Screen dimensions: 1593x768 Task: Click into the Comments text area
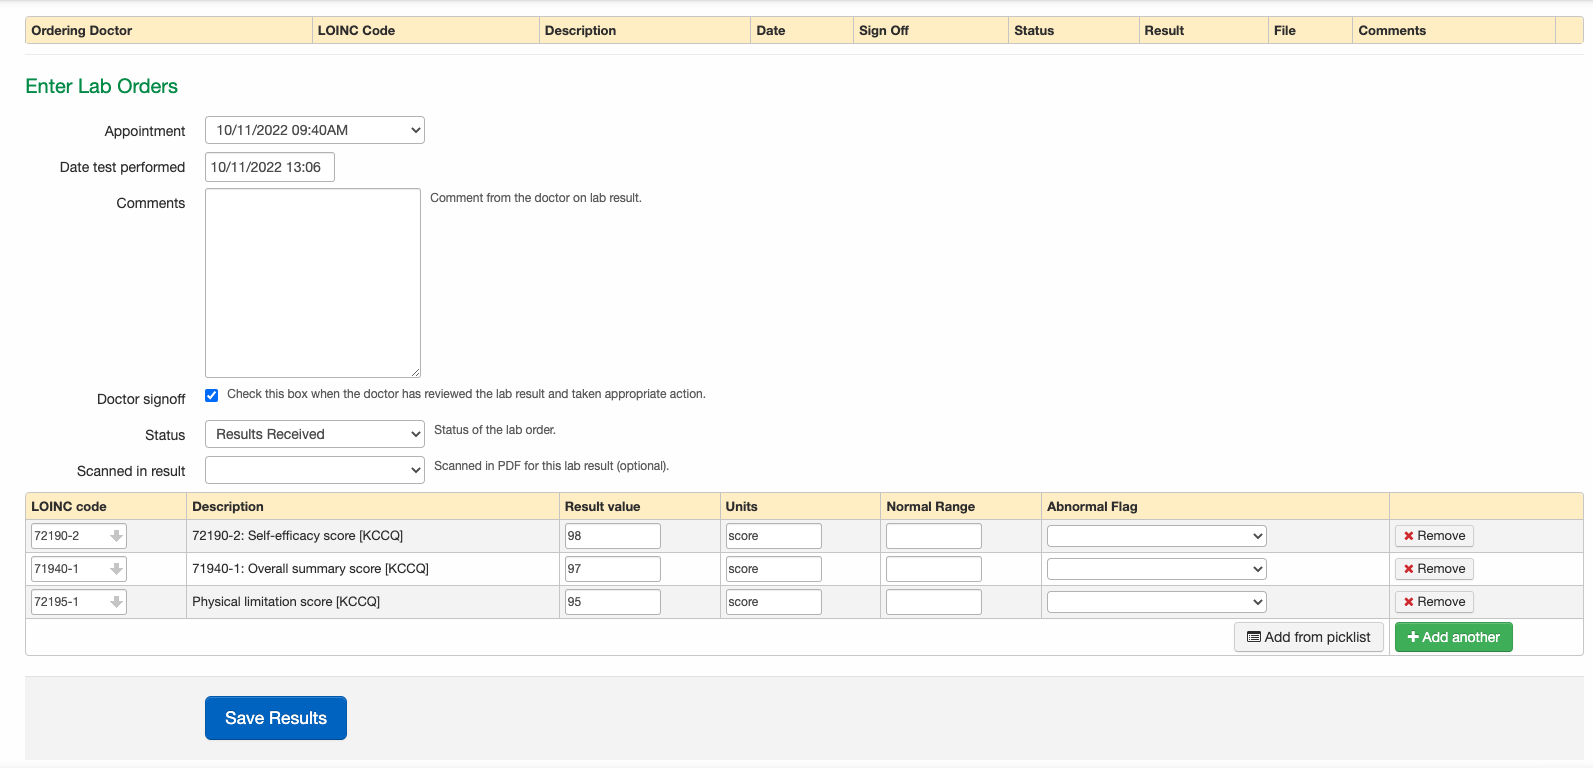pos(313,283)
